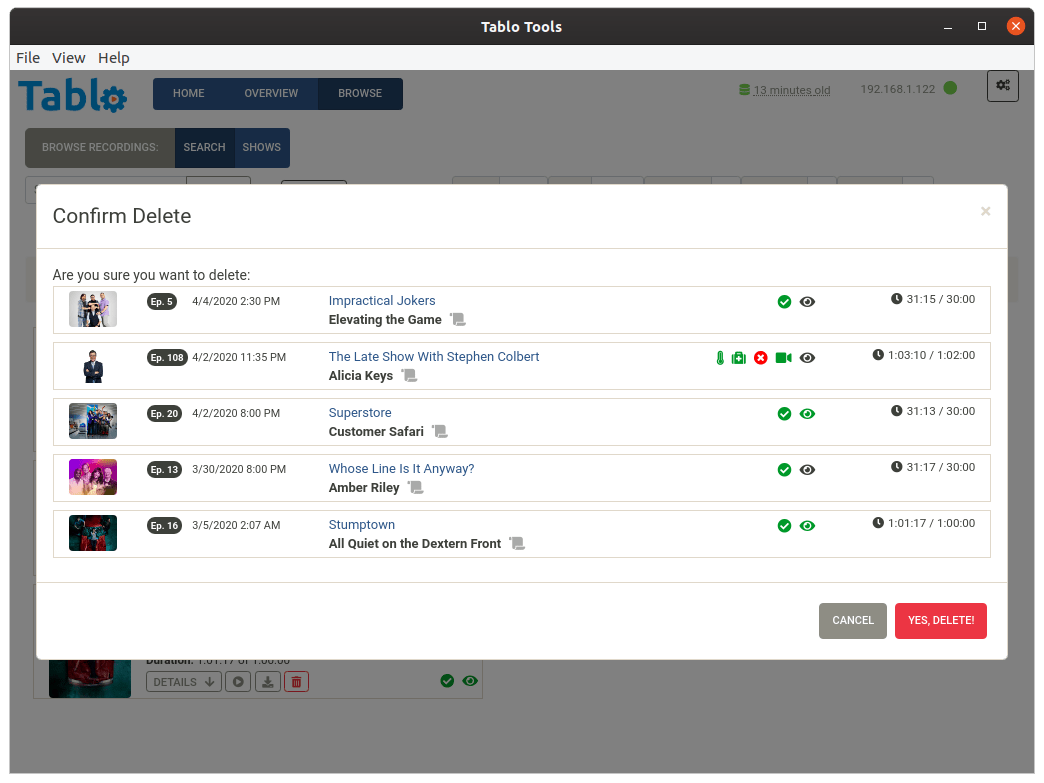Click the video camera icon on Late Show row

tap(784, 357)
